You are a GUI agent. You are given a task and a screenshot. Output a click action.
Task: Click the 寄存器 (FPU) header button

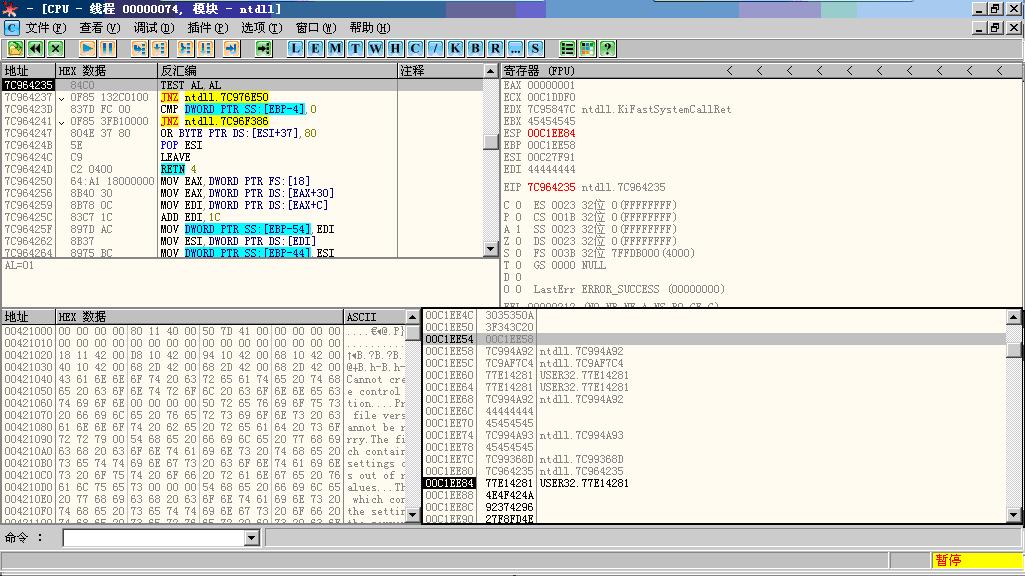[x=539, y=71]
